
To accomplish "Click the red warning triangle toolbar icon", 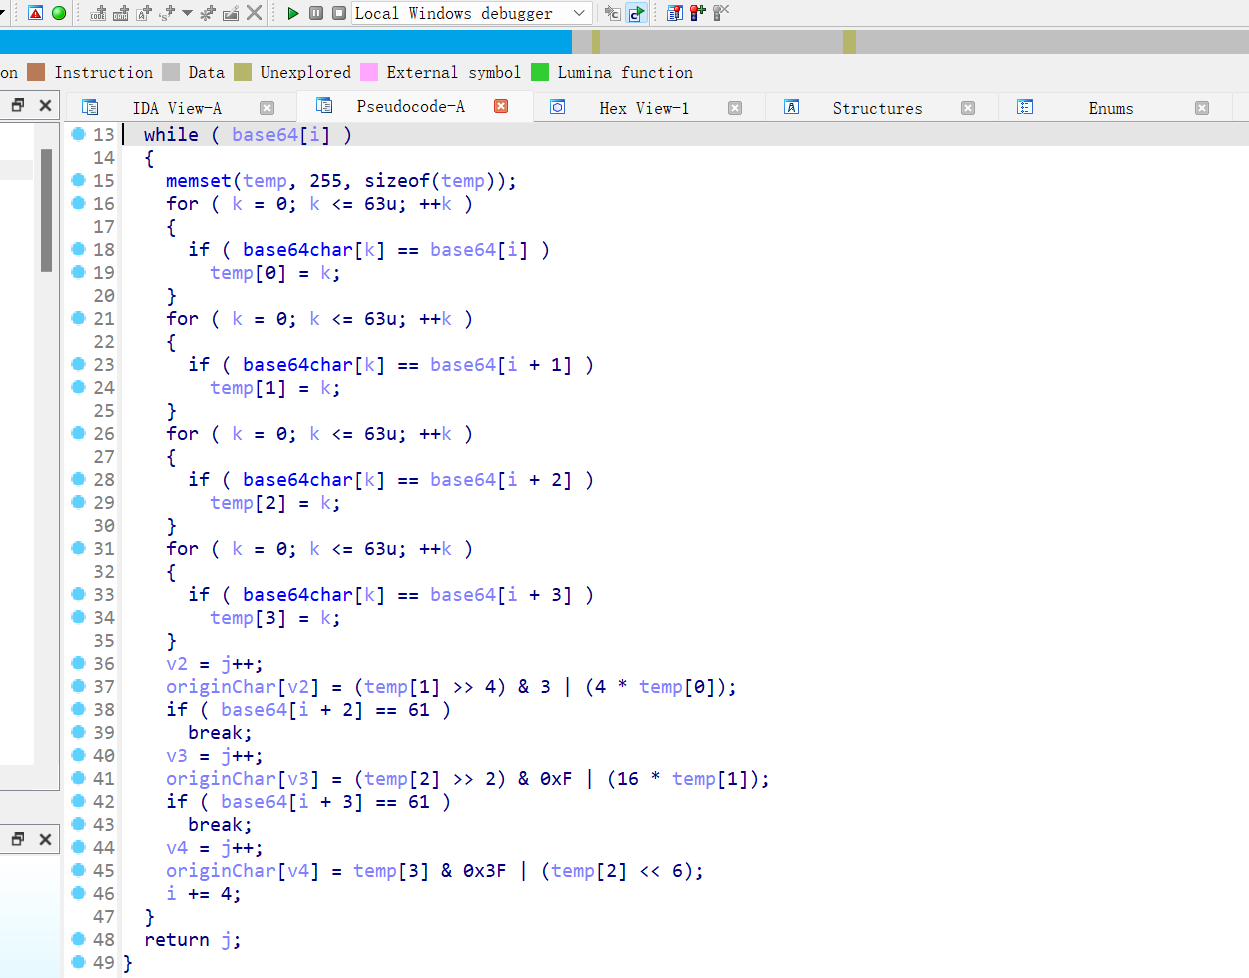I will point(35,13).
